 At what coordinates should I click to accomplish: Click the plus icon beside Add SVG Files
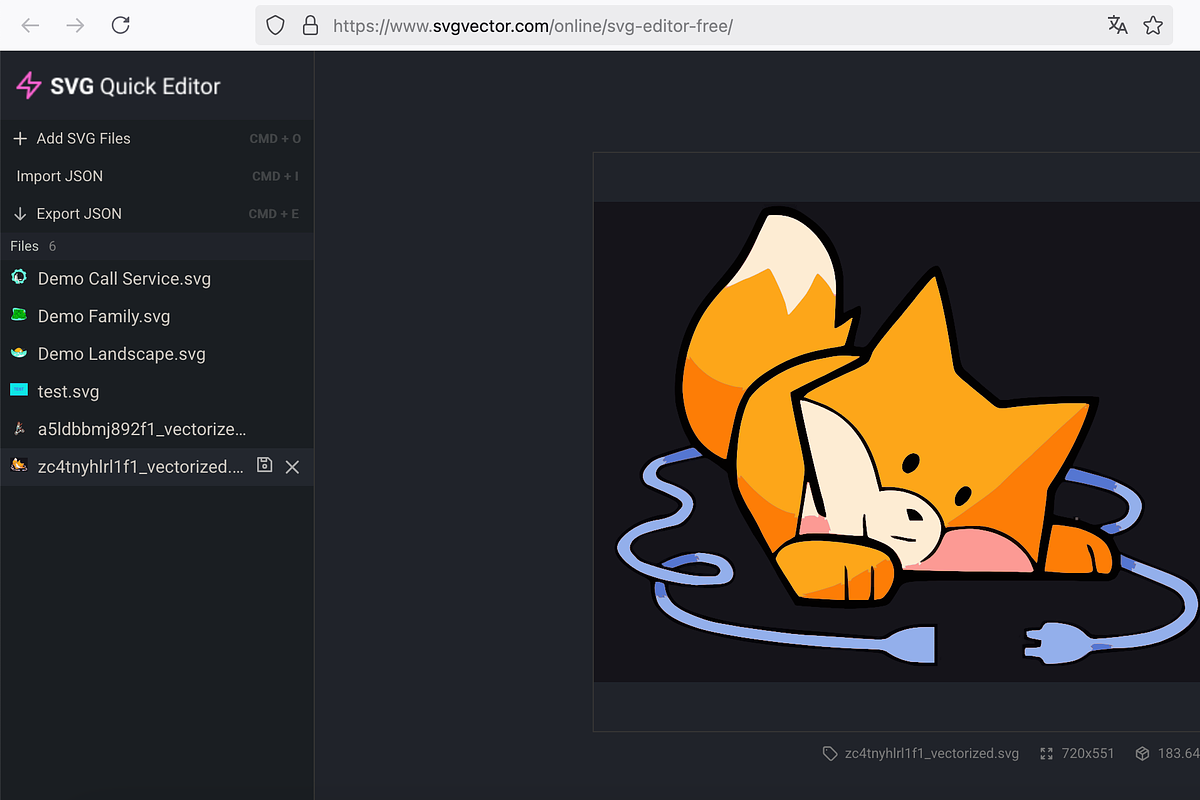coord(19,139)
